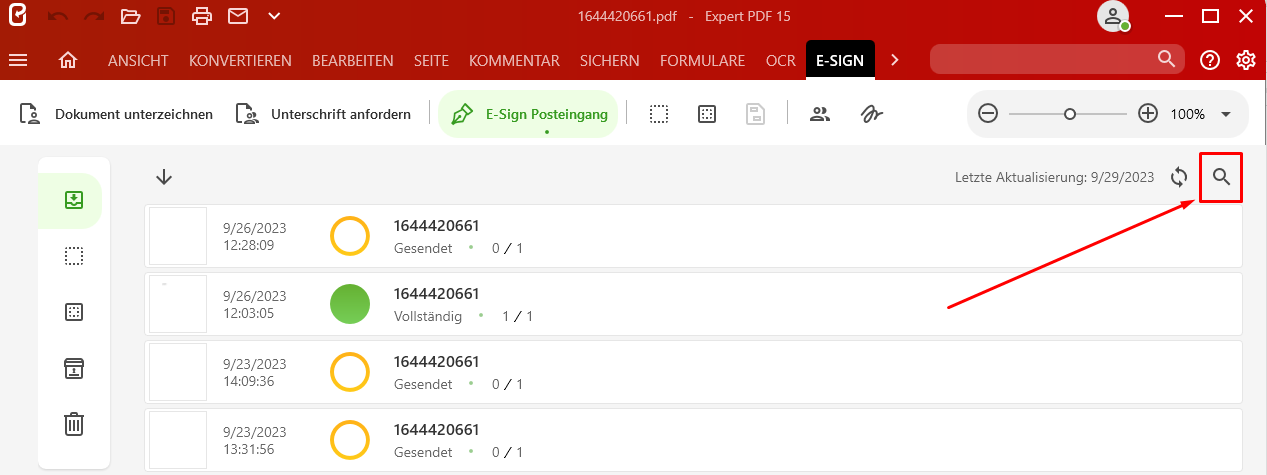
Task: Zoom out with minus button
Action: (x=988, y=114)
